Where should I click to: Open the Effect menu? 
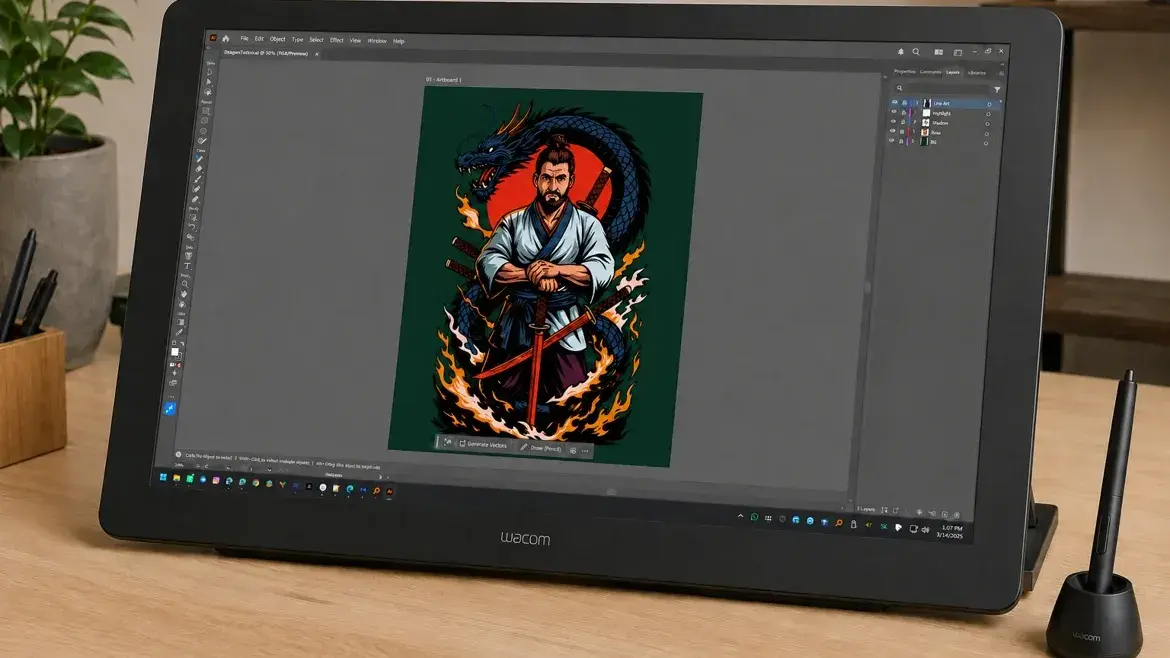coord(337,40)
